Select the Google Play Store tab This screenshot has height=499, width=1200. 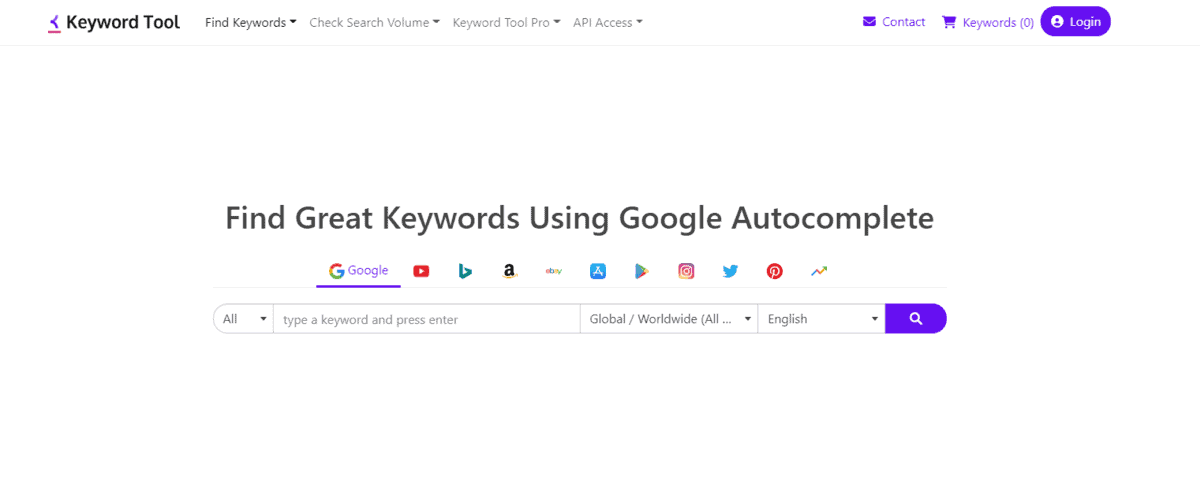click(642, 271)
